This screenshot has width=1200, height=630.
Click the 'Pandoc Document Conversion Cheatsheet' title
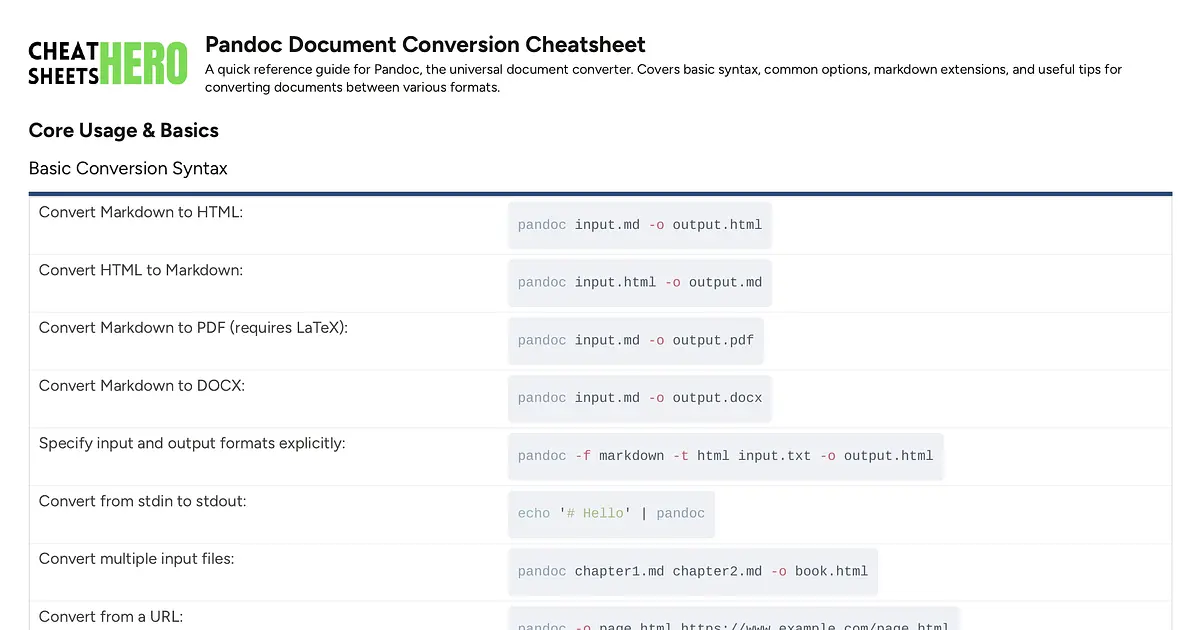click(x=425, y=44)
